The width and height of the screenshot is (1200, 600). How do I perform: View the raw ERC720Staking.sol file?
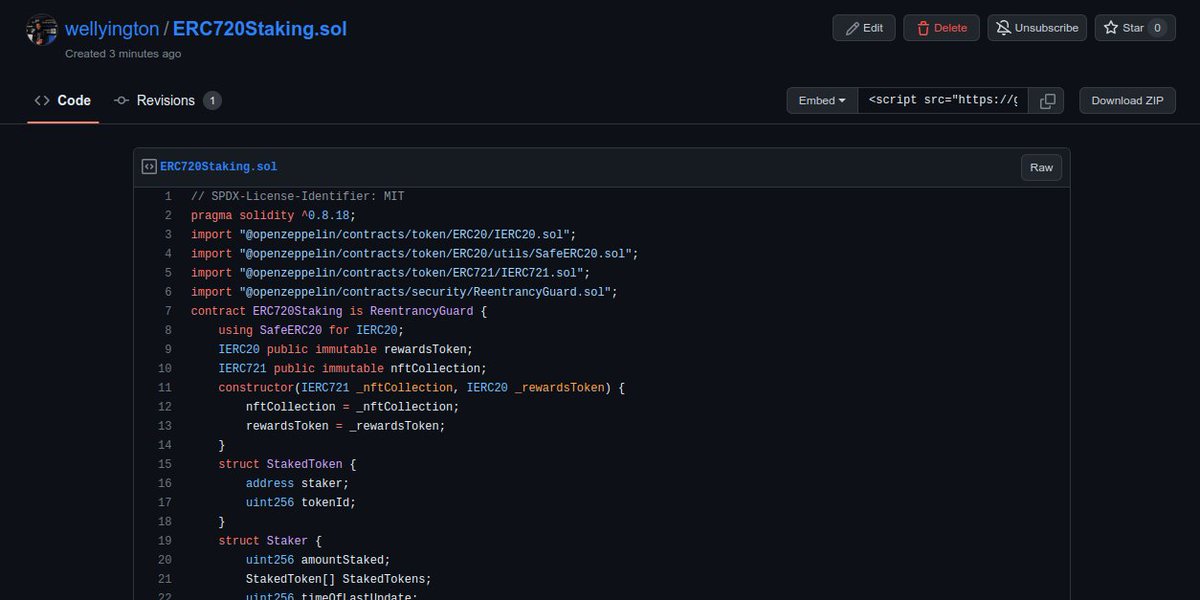(1041, 167)
